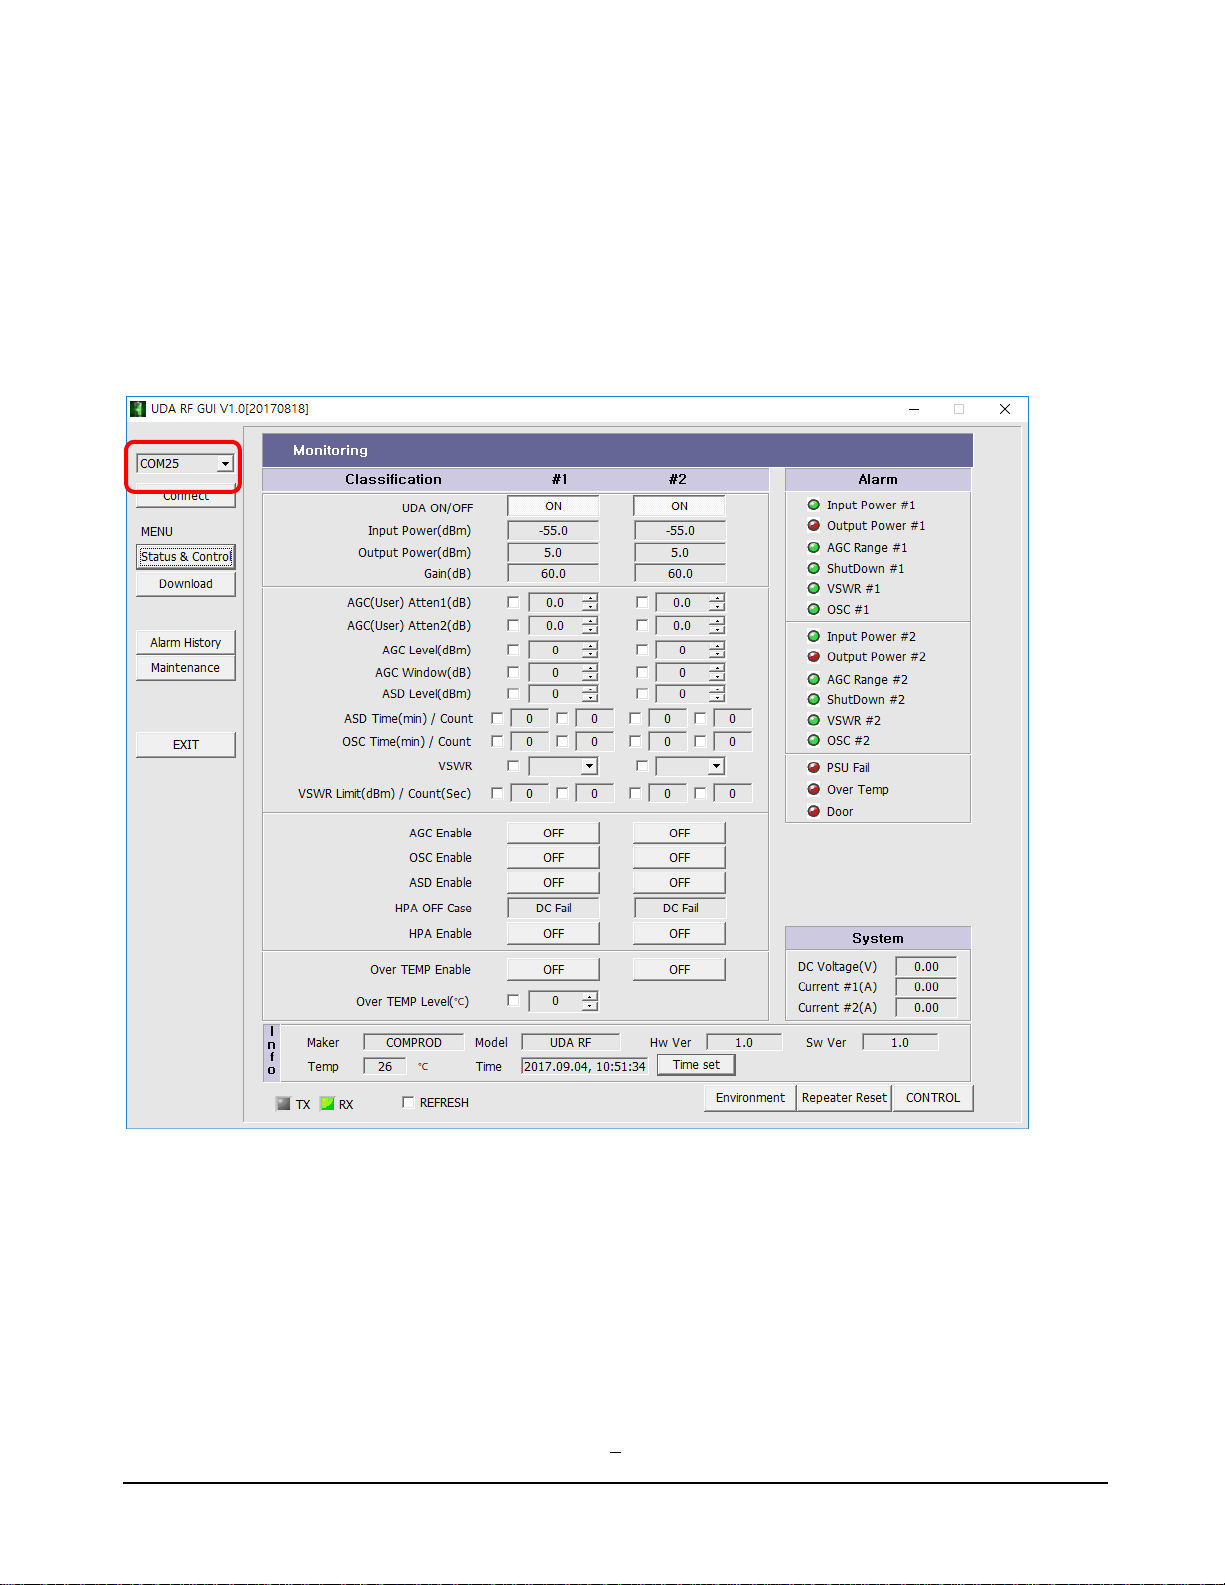
Task: Open the Status & Control menu
Action: [x=186, y=557]
